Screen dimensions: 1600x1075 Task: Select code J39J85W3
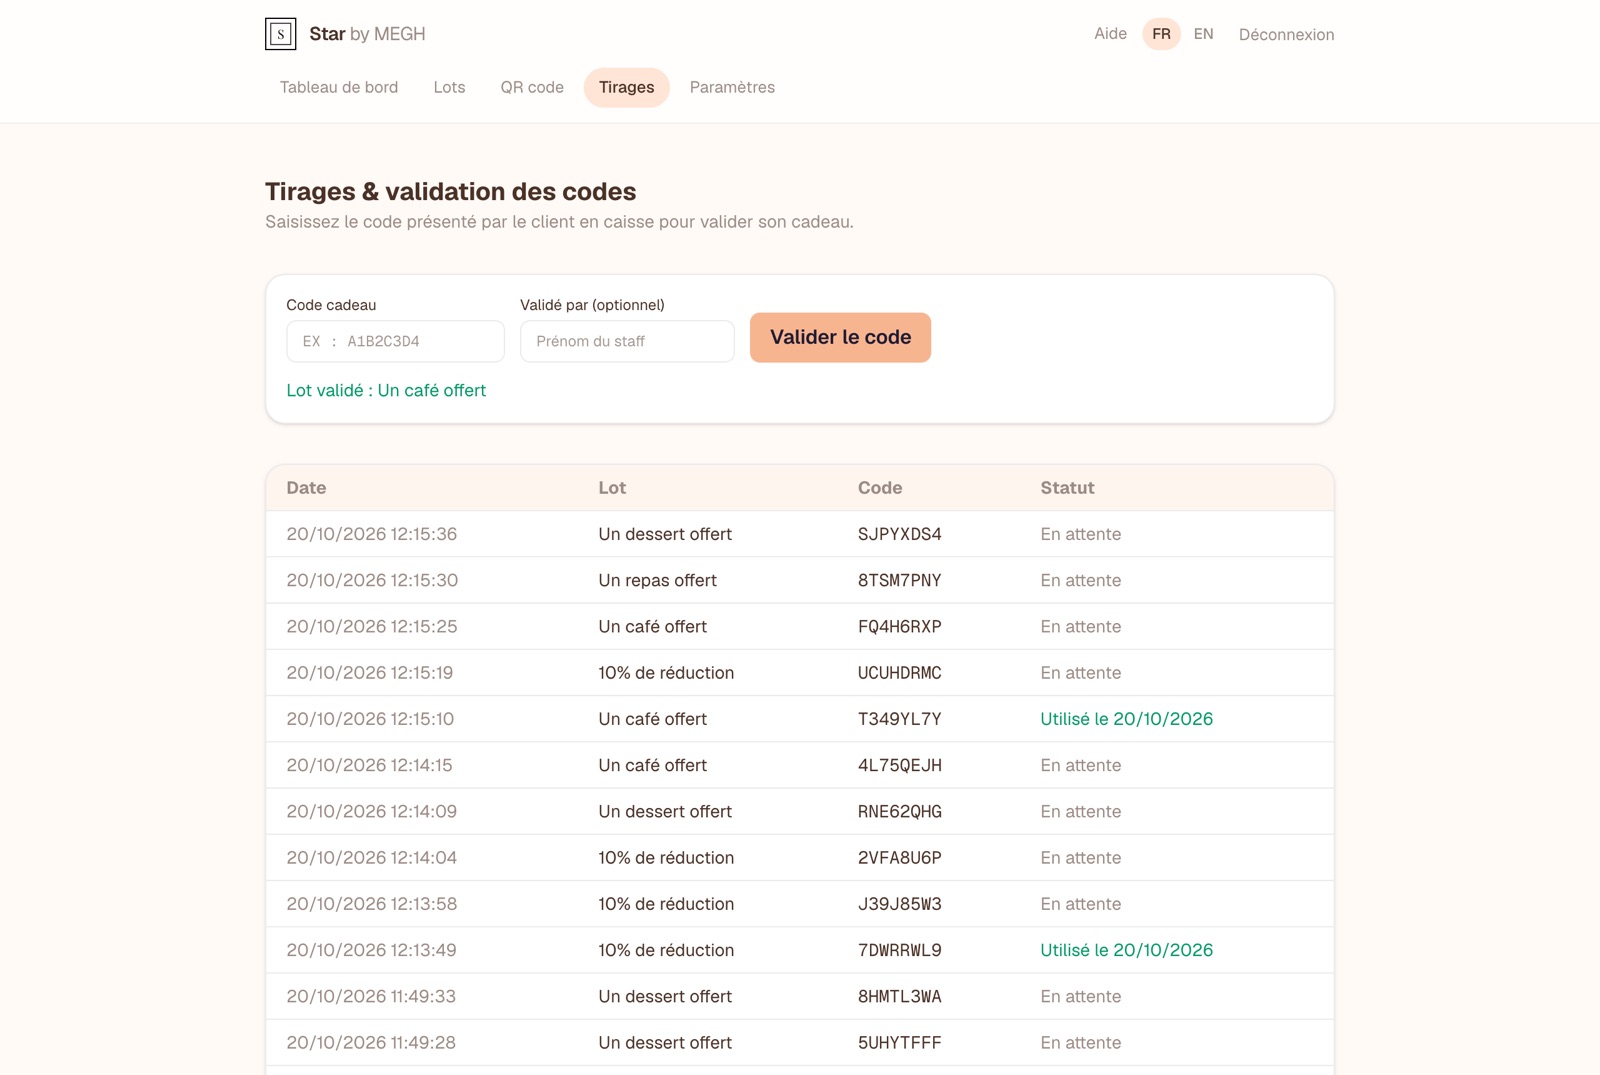[900, 904]
